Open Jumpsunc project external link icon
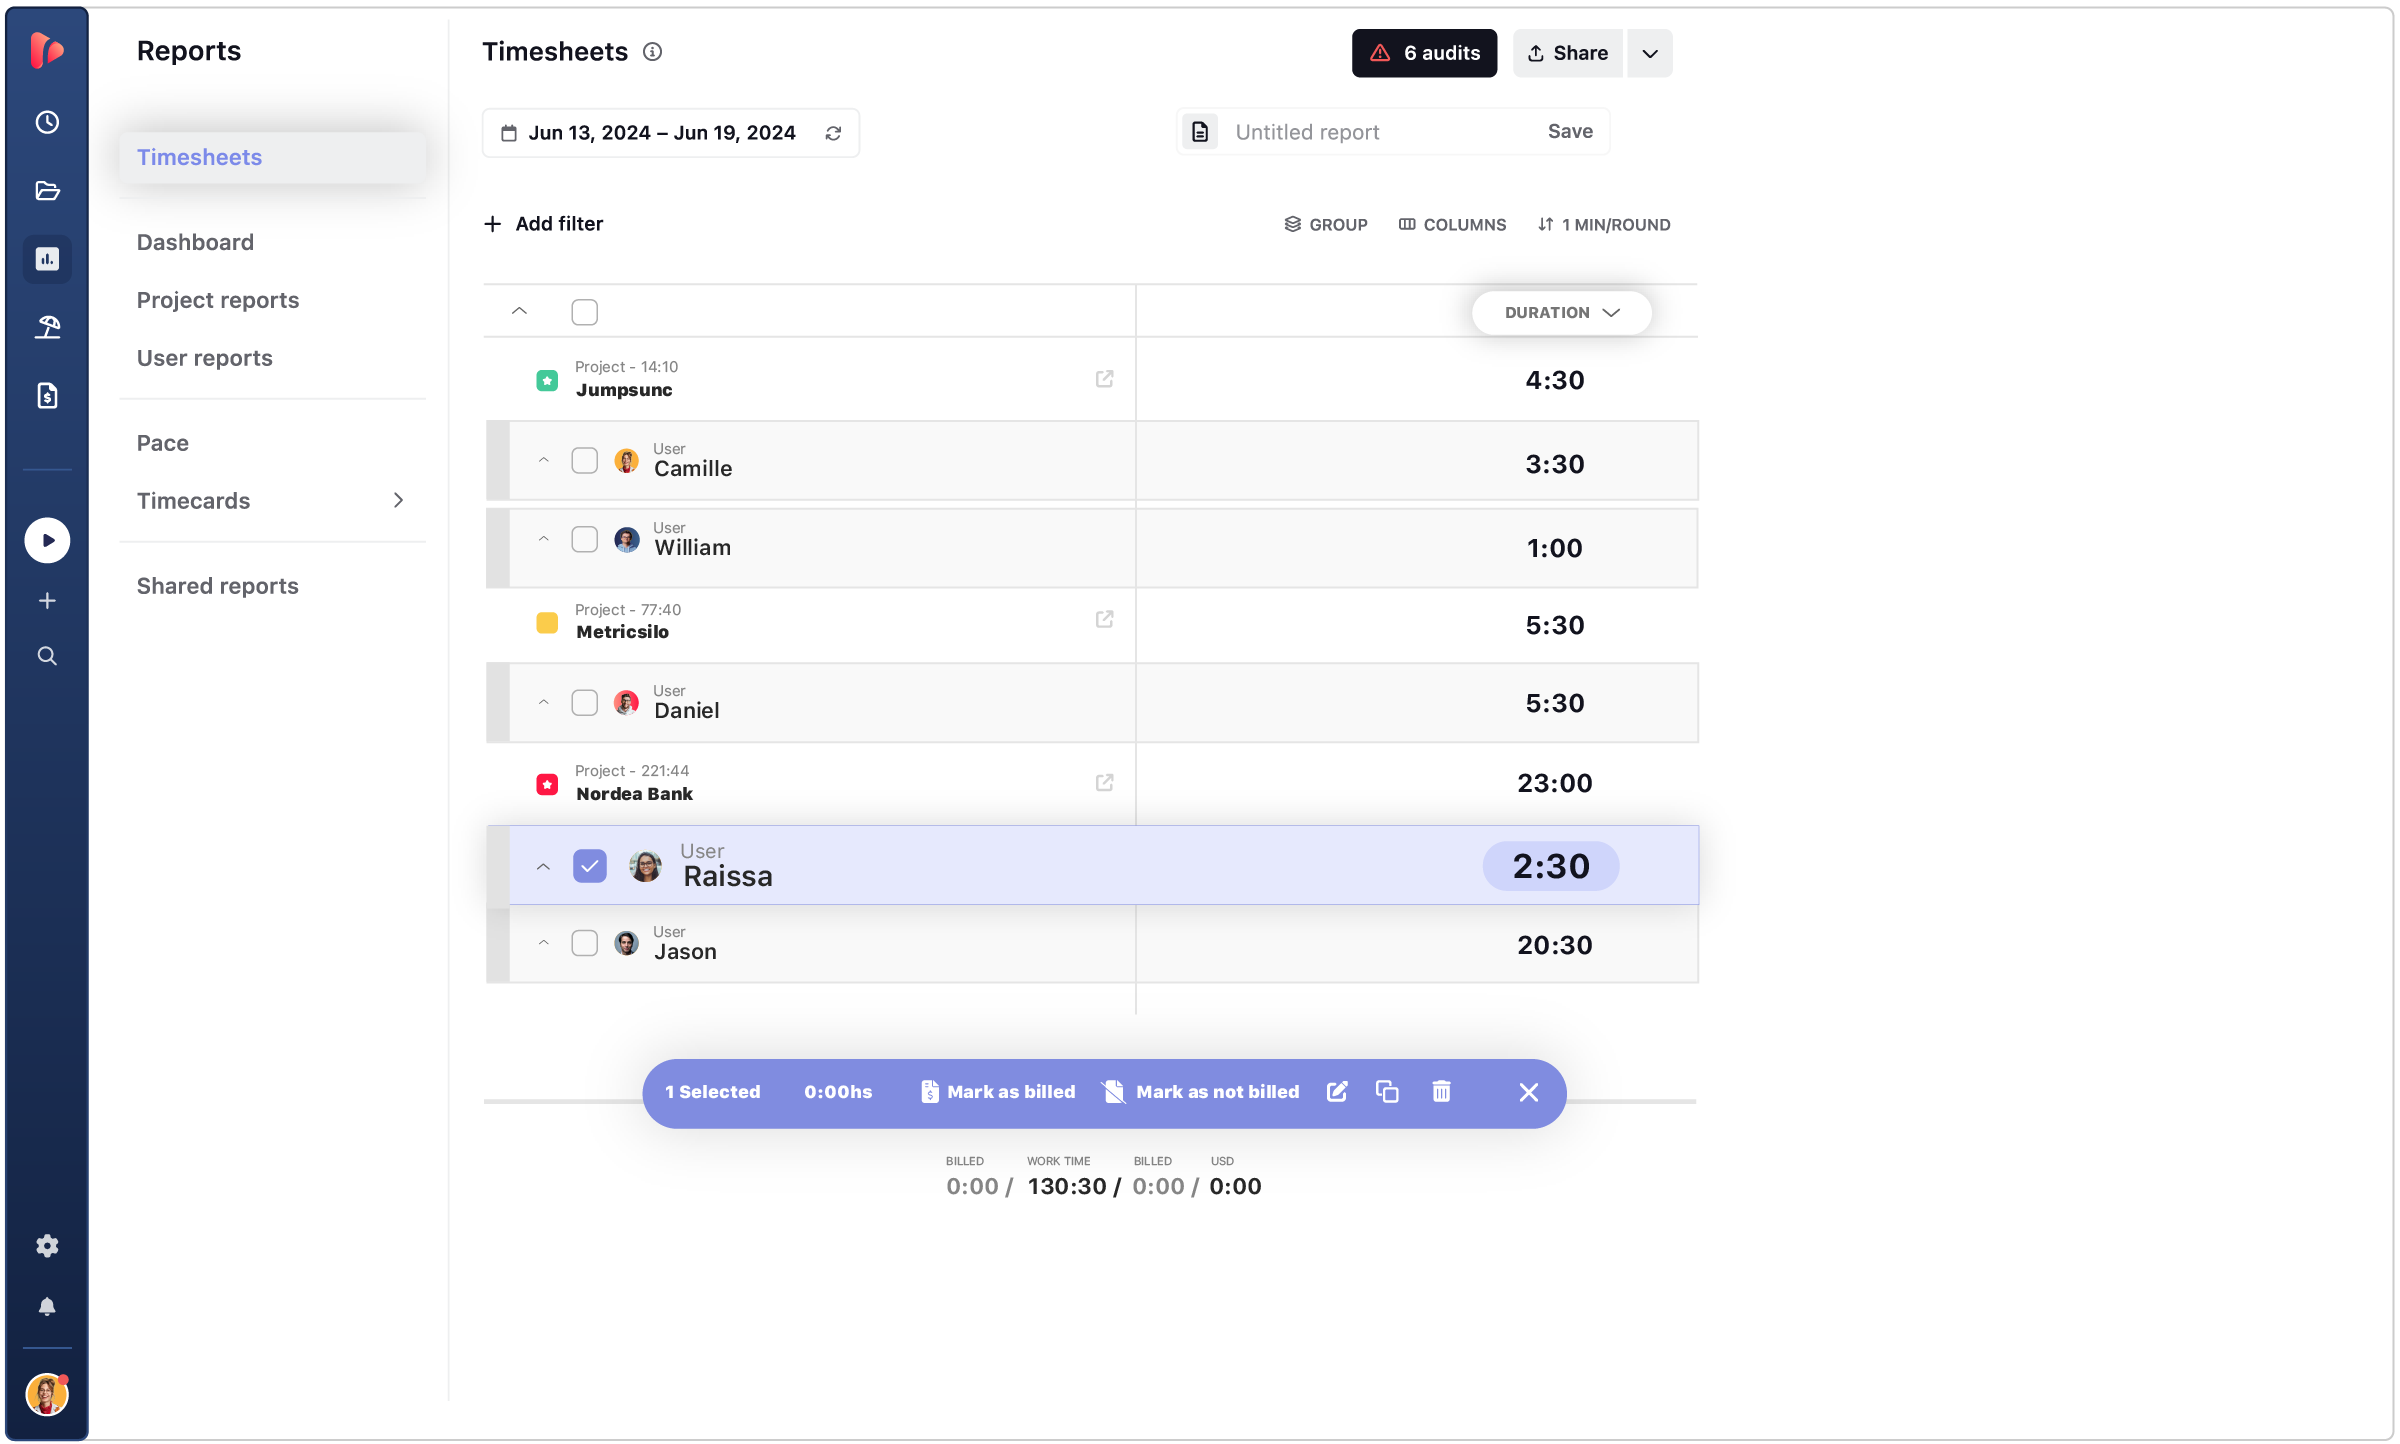 coord(1104,379)
